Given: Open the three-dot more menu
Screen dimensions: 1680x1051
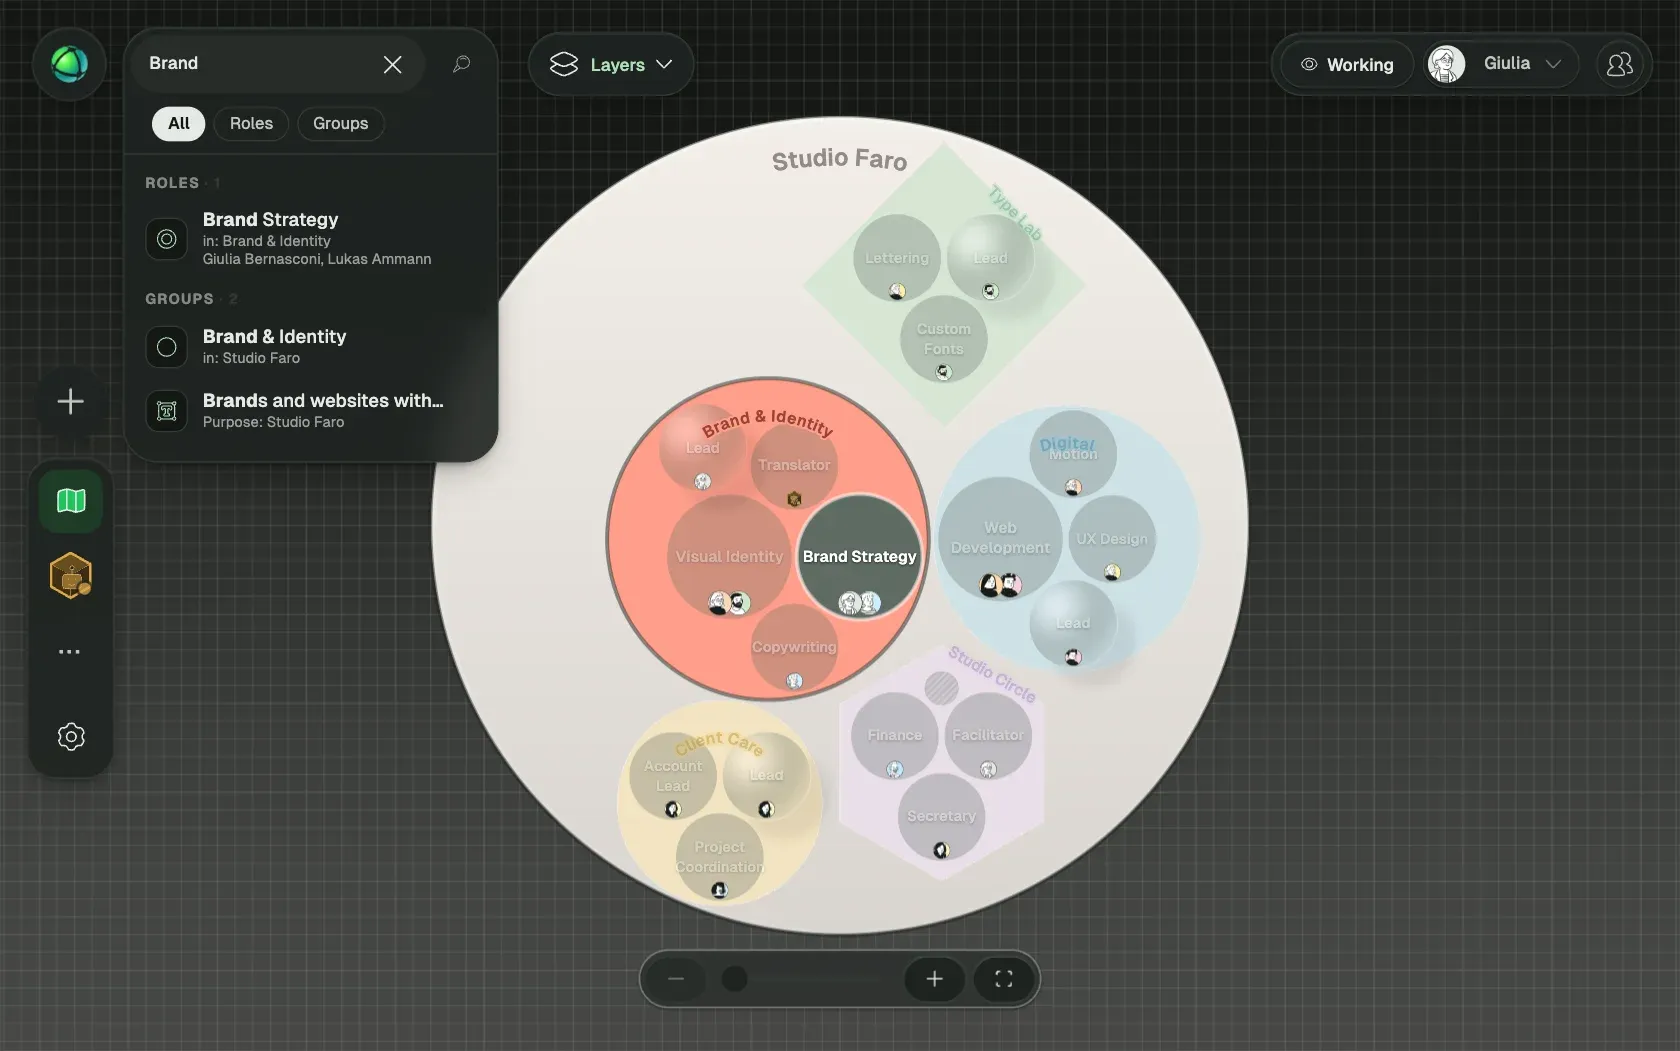Looking at the screenshot, I should 69,652.
